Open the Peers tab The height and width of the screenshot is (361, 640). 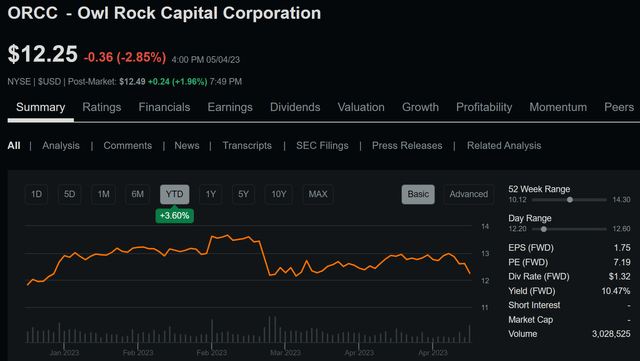619,107
